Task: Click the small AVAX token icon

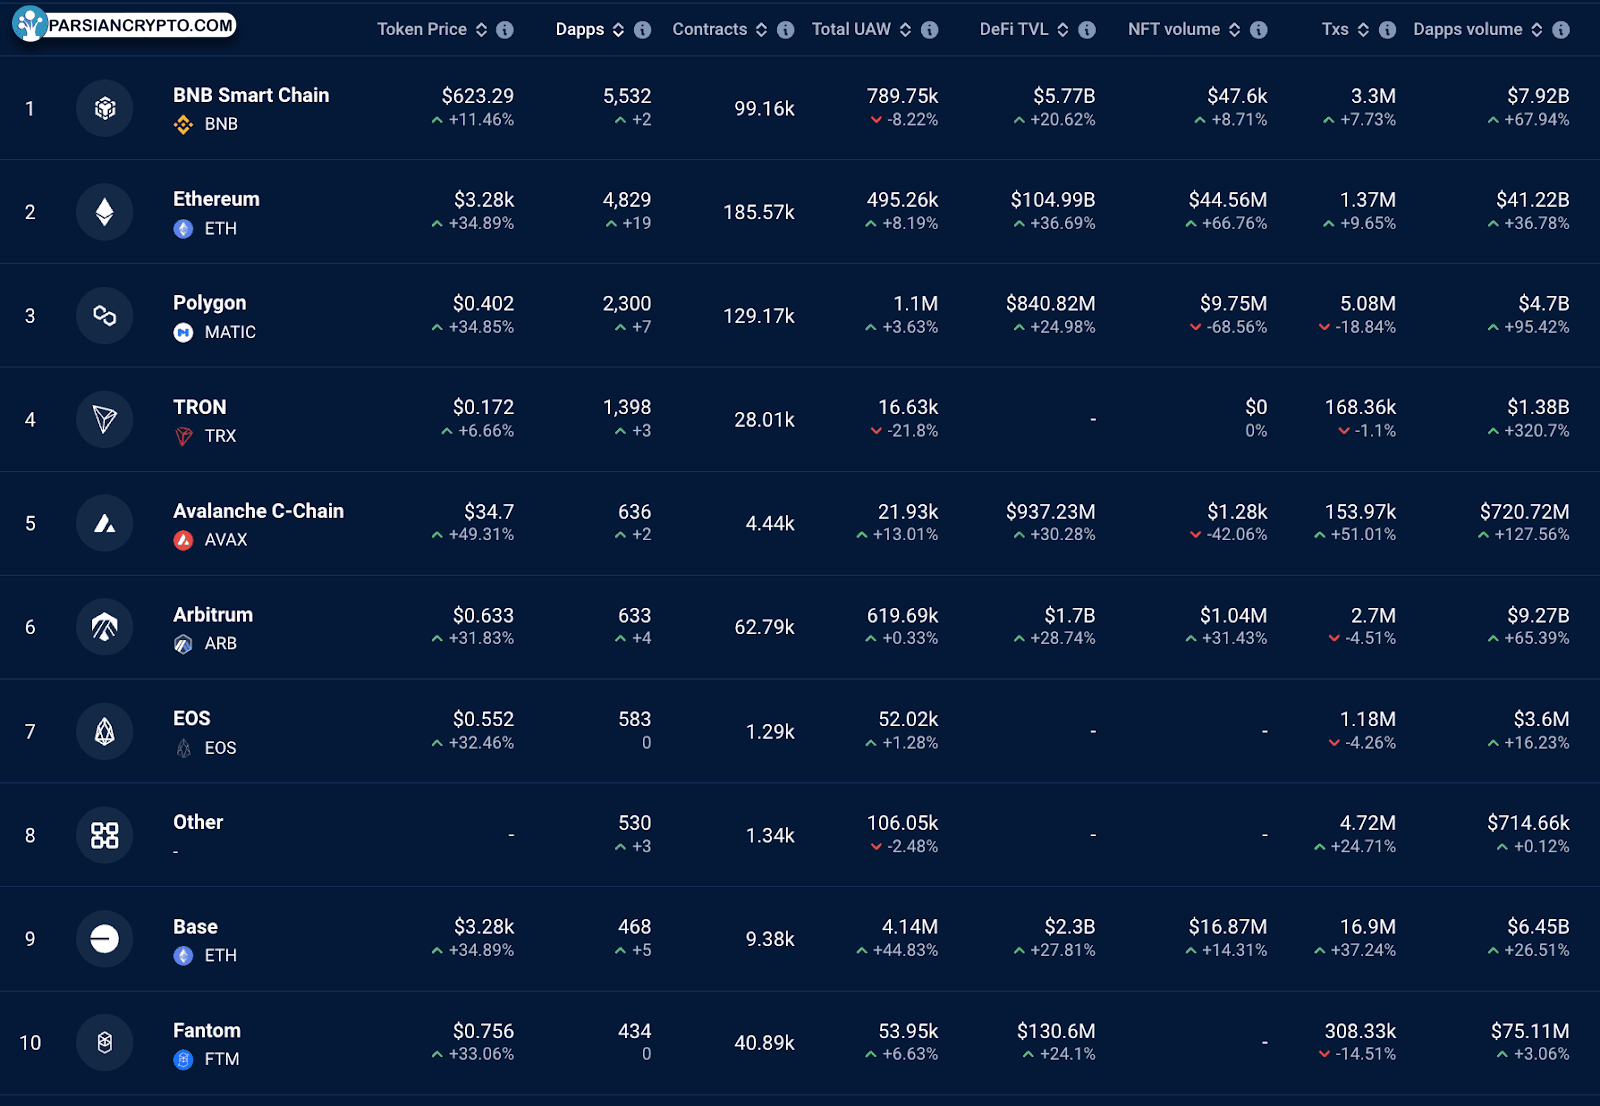Action: 183,540
